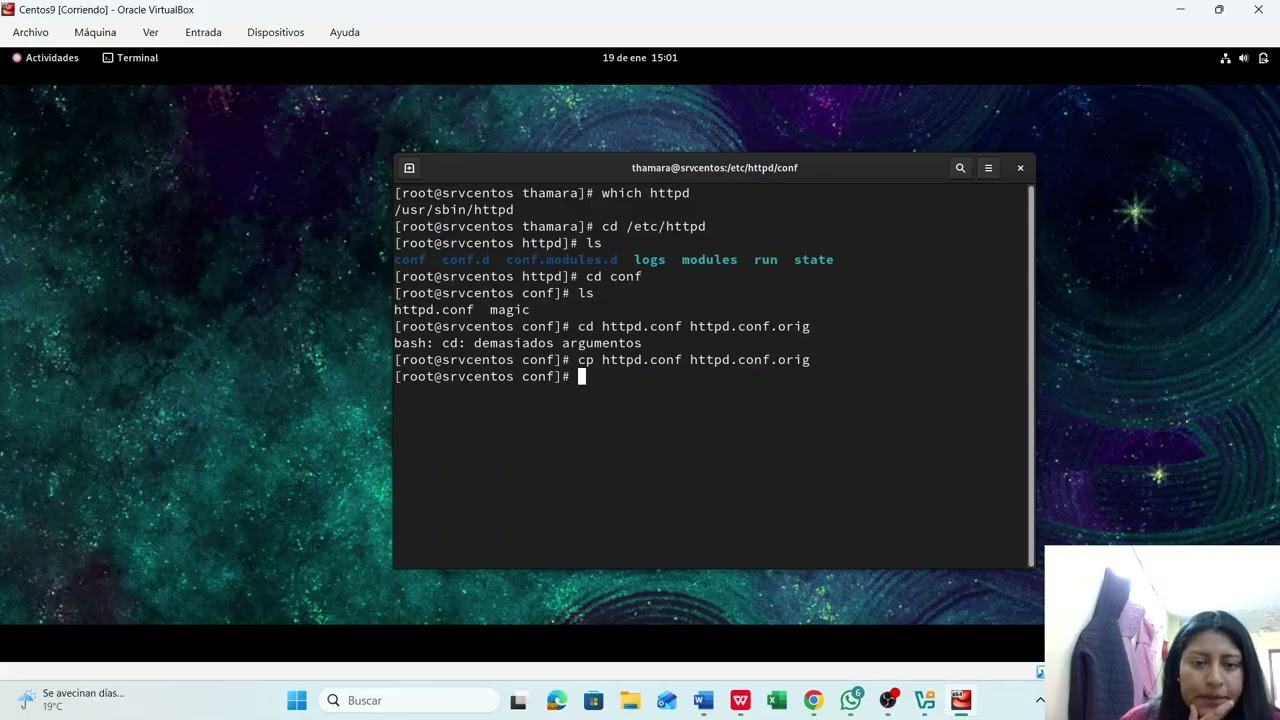1280x720 pixels.
Task: Open Outlook from the taskbar
Action: click(x=667, y=701)
